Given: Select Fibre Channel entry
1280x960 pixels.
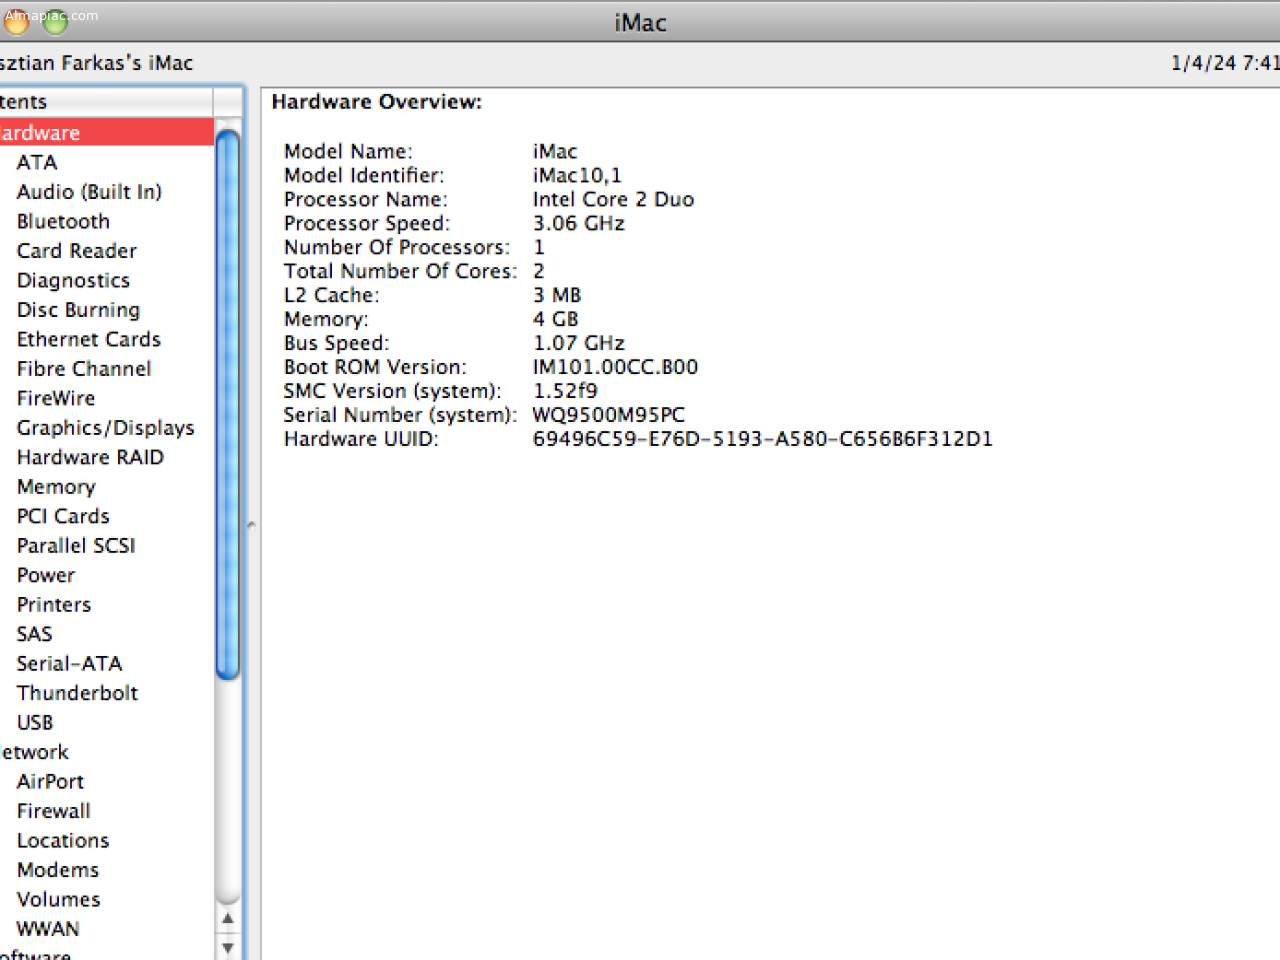Looking at the screenshot, I should (x=84, y=369).
